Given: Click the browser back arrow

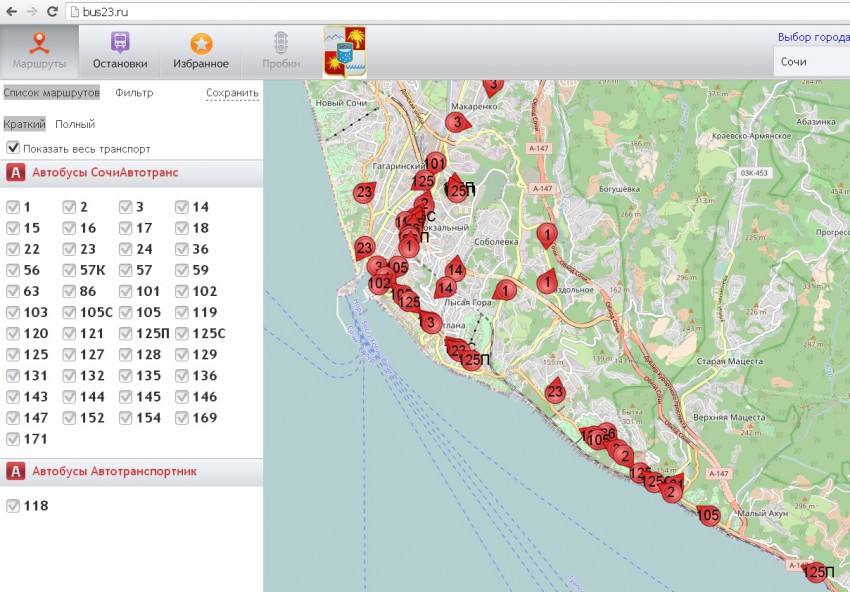Looking at the screenshot, I should 11,11.
